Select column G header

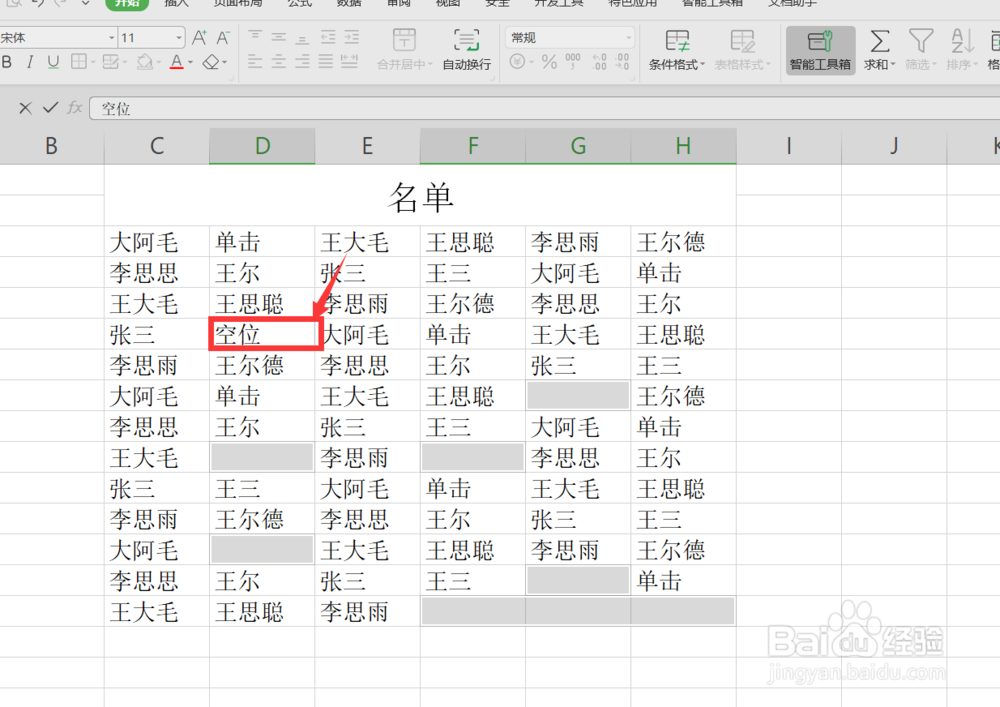[578, 146]
